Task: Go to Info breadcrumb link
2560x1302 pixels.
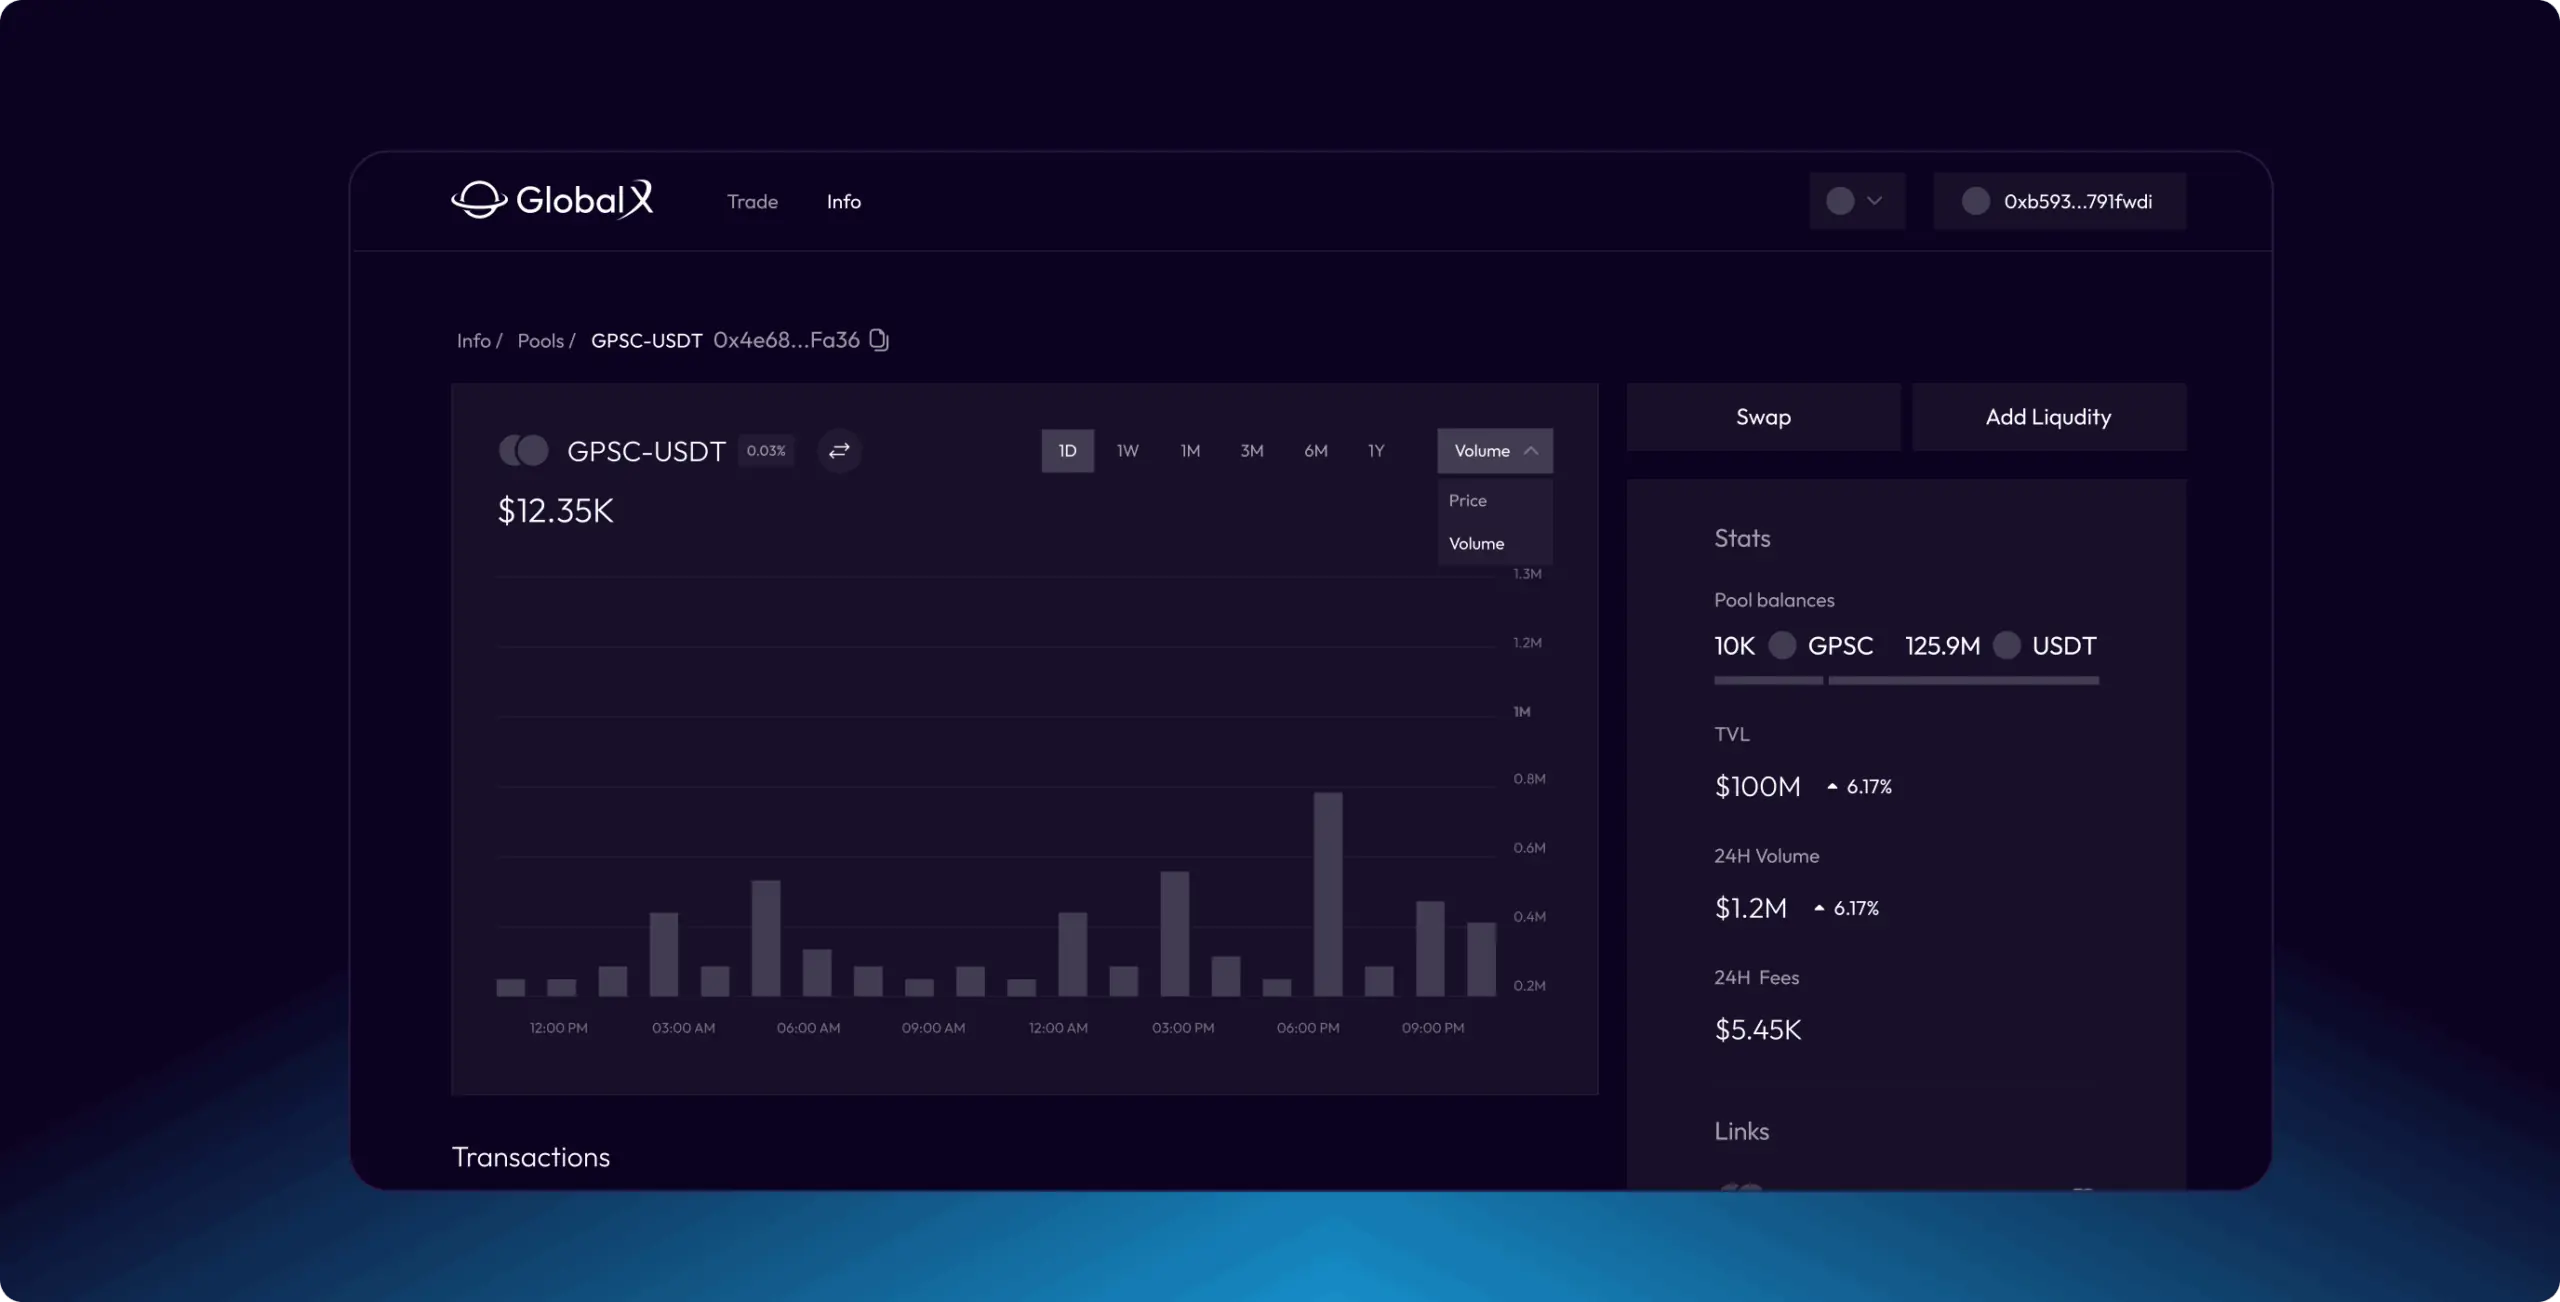Action: pyautogui.click(x=473, y=340)
